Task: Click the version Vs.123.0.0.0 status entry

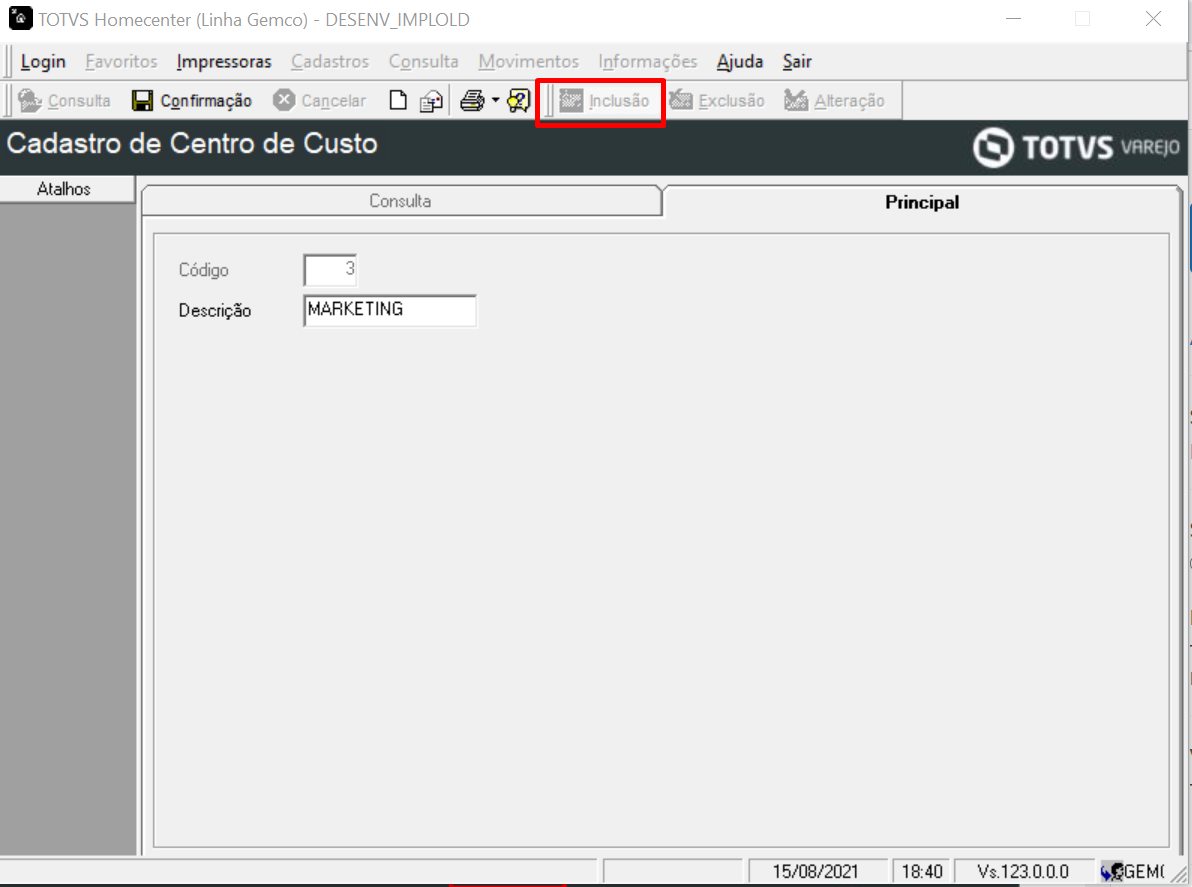Action: coord(1023,871)
